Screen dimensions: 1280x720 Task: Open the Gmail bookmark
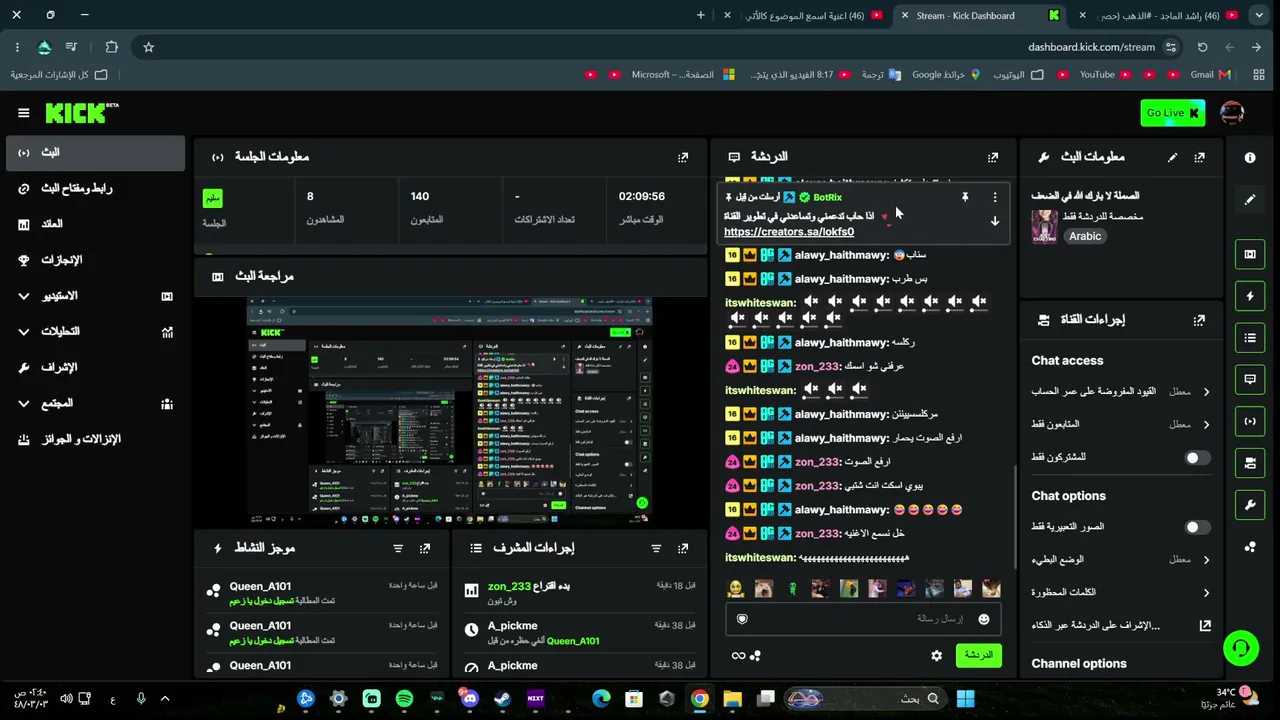(x=1211, y=75)
